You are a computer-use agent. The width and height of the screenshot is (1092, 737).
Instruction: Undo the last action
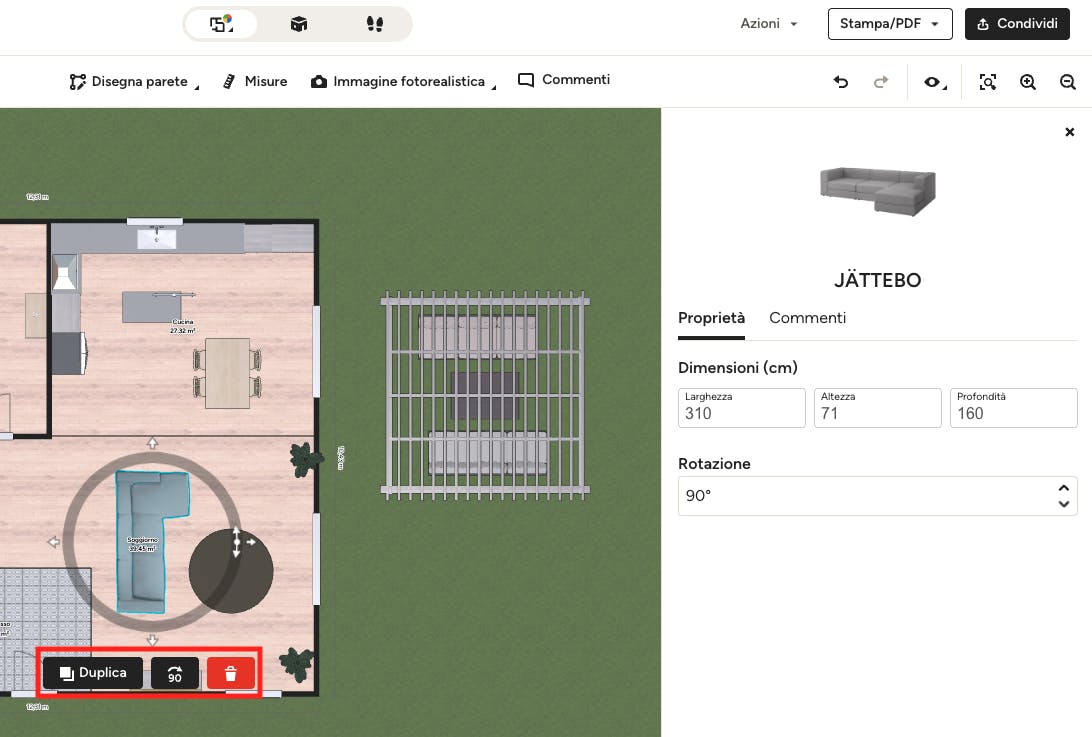pyautogui.click(x=841, y=82)
